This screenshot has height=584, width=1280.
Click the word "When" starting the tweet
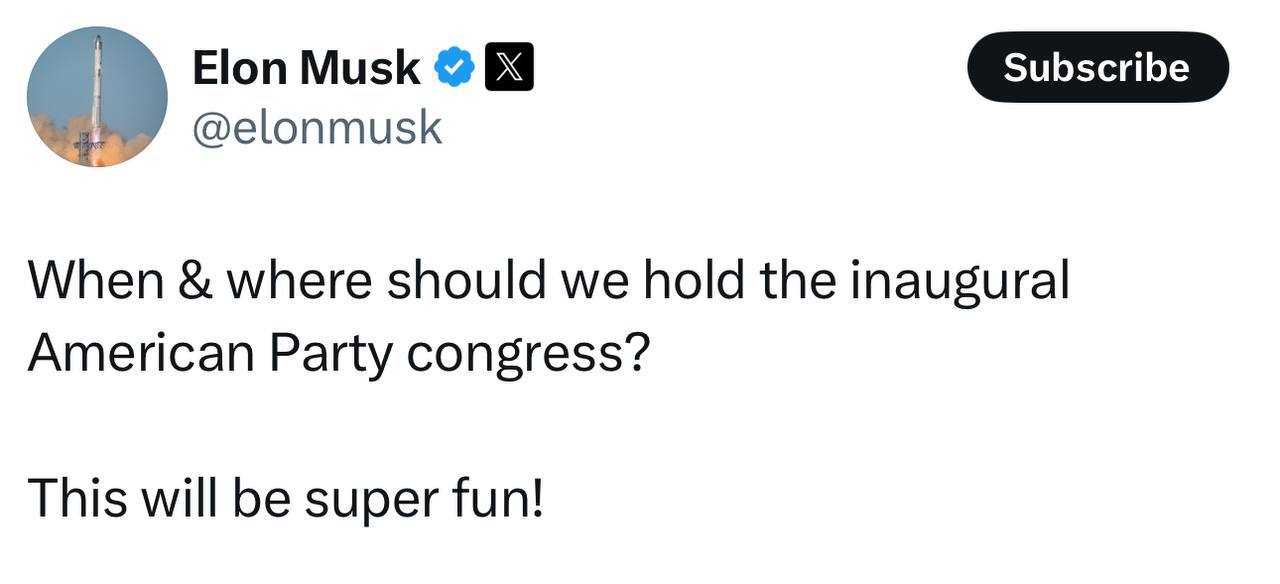95,279
